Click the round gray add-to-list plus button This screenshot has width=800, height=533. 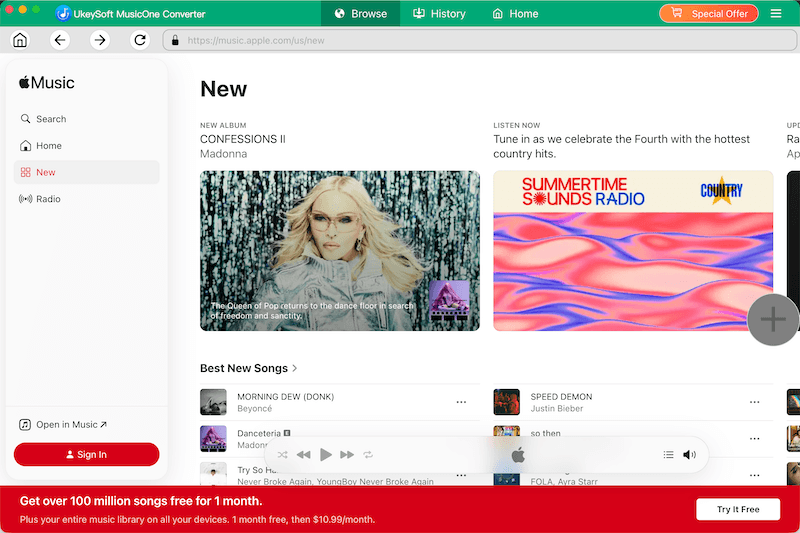tap(772, 319)
